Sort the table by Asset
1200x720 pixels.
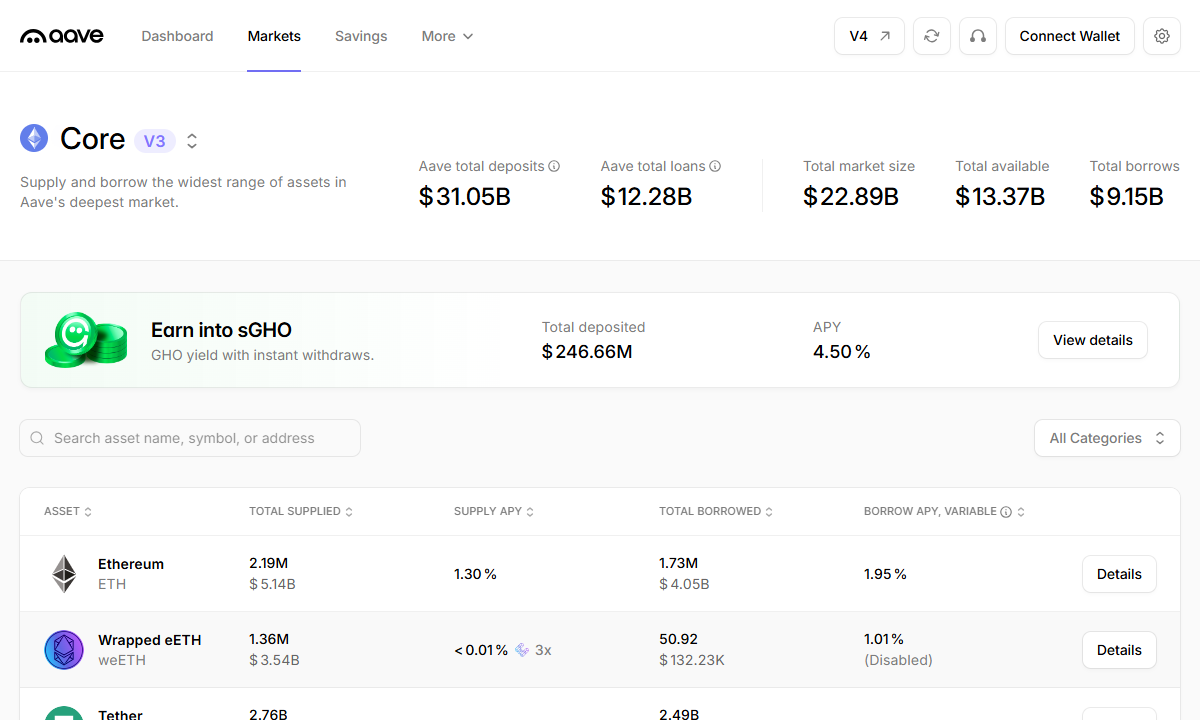68,512
